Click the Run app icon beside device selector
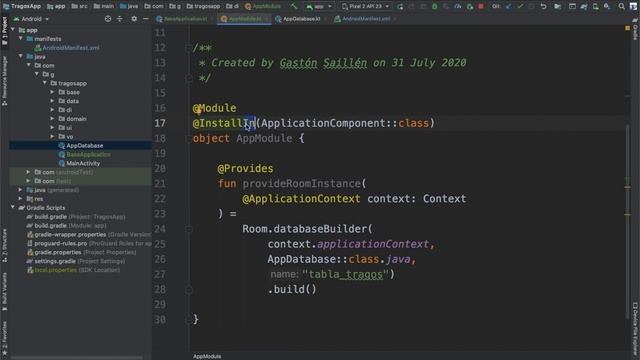This screenshot has width=640, height=360. [400, 7]
